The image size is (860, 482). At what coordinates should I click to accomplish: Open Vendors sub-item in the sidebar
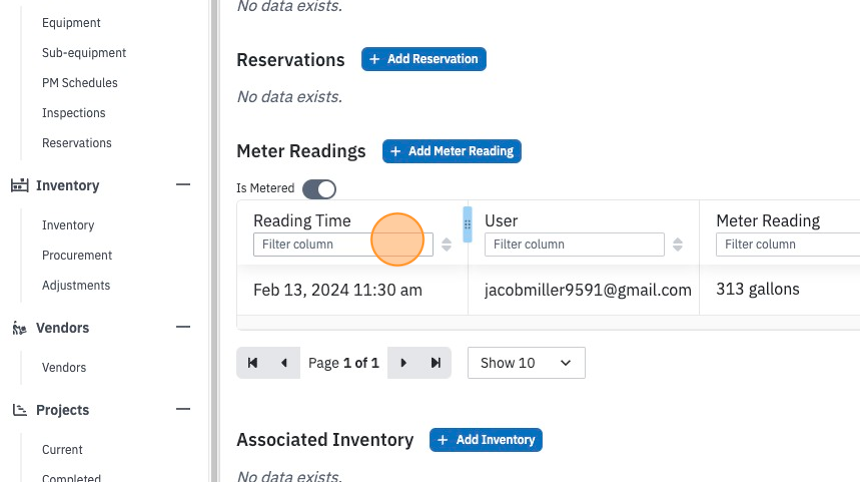64,367
